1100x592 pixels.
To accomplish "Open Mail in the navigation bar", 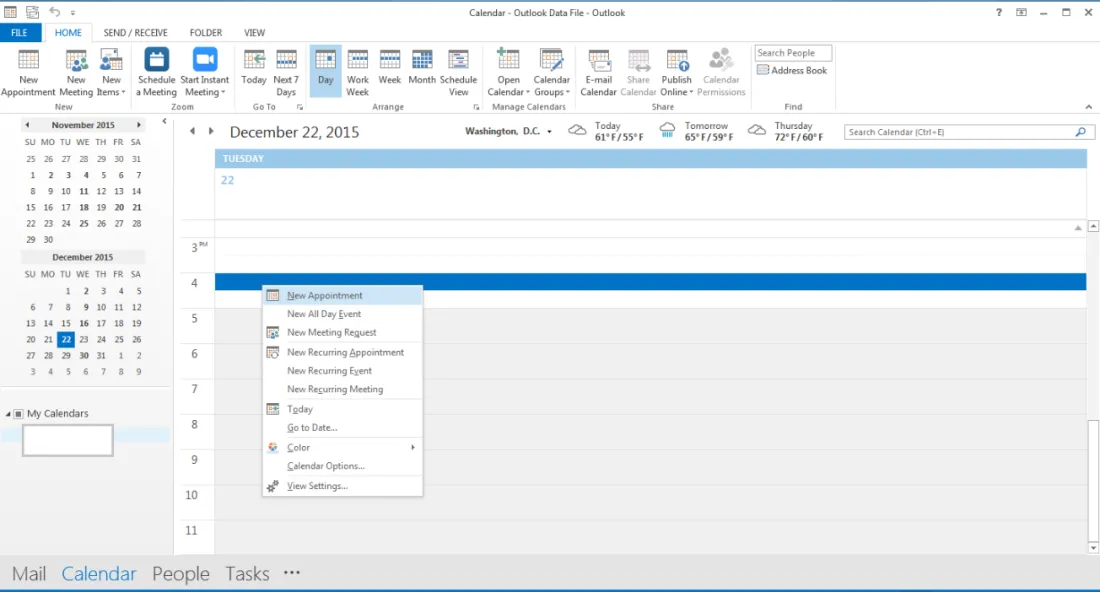I will coord(29,574).
